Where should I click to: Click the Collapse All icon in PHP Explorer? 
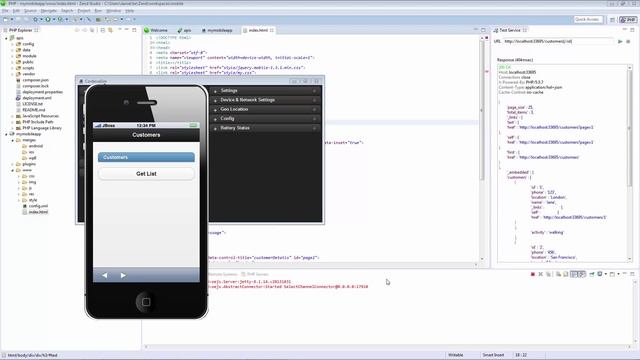click(103, 30)
